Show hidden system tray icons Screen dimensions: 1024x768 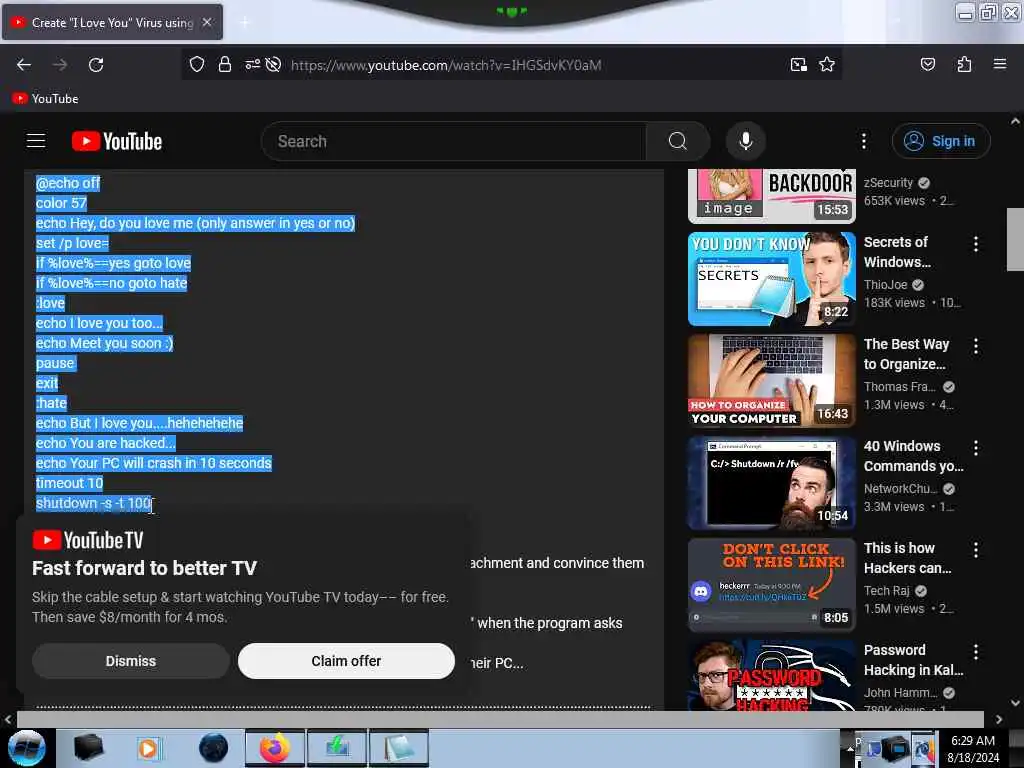[x=850, y=748]
